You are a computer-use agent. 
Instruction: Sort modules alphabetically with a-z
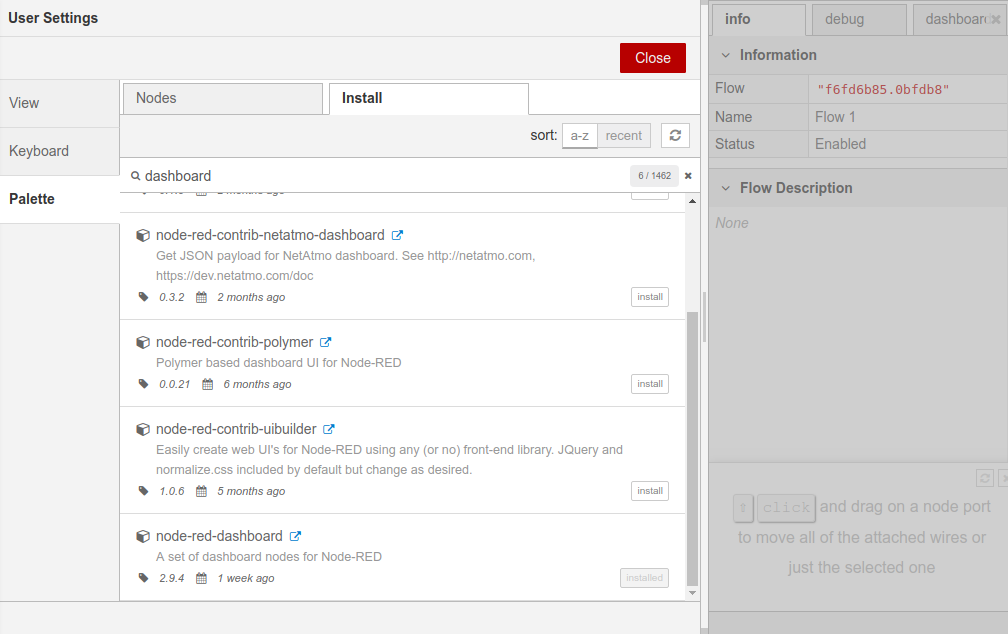(x=580, y=136)
